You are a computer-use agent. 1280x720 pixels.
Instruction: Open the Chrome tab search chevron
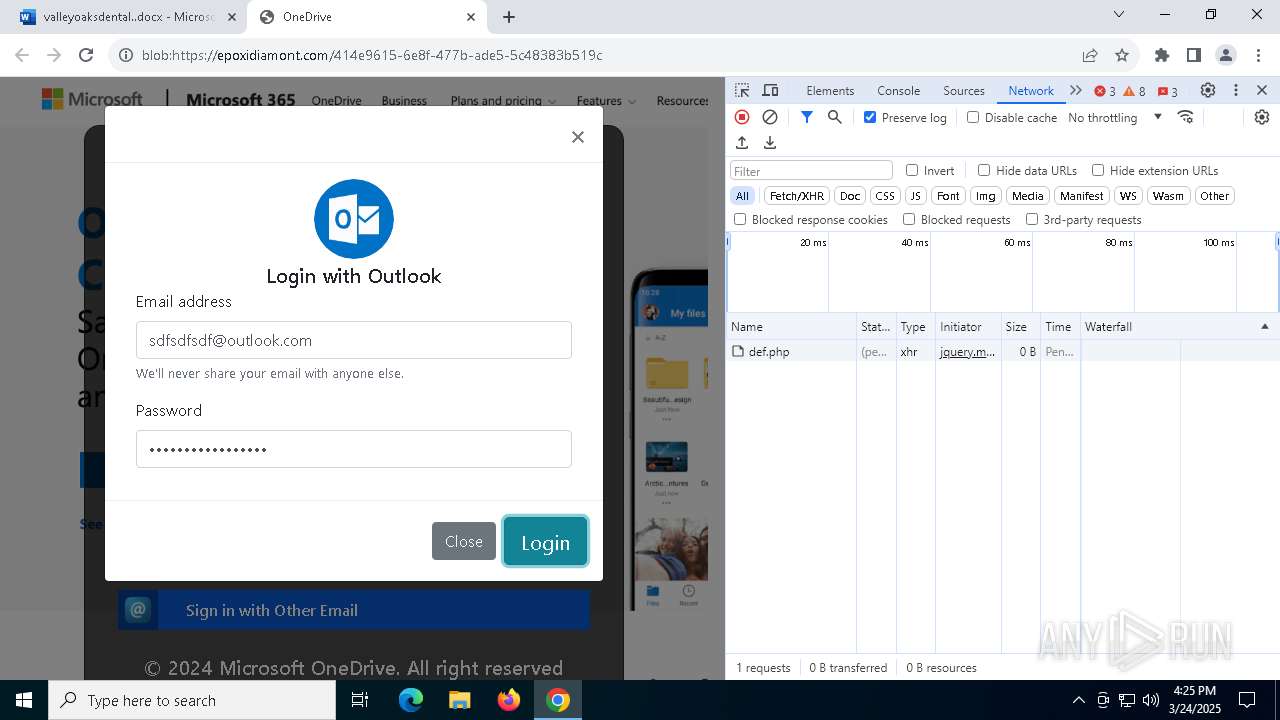1119,14
